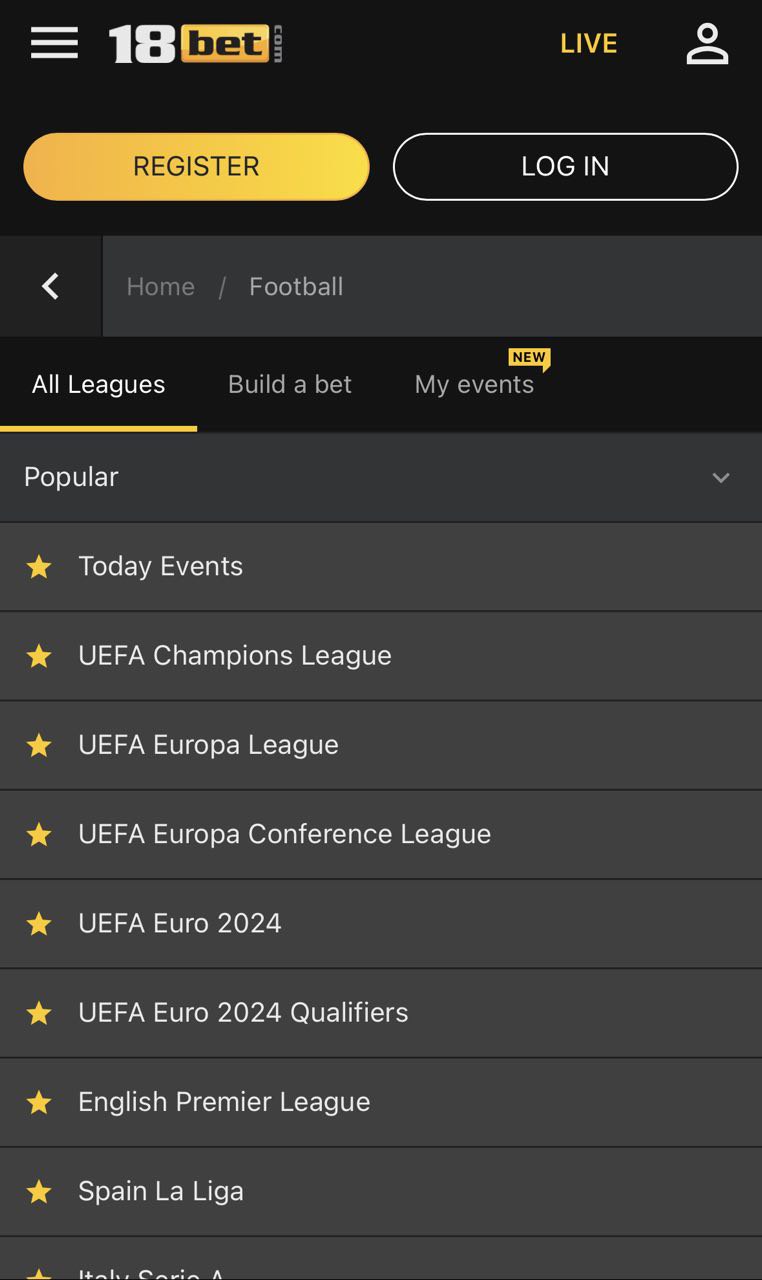Open UEFA Europa Conference League
Image resolution: width=762 pixels, height=1280 pixels.
(x=284, y=834)
